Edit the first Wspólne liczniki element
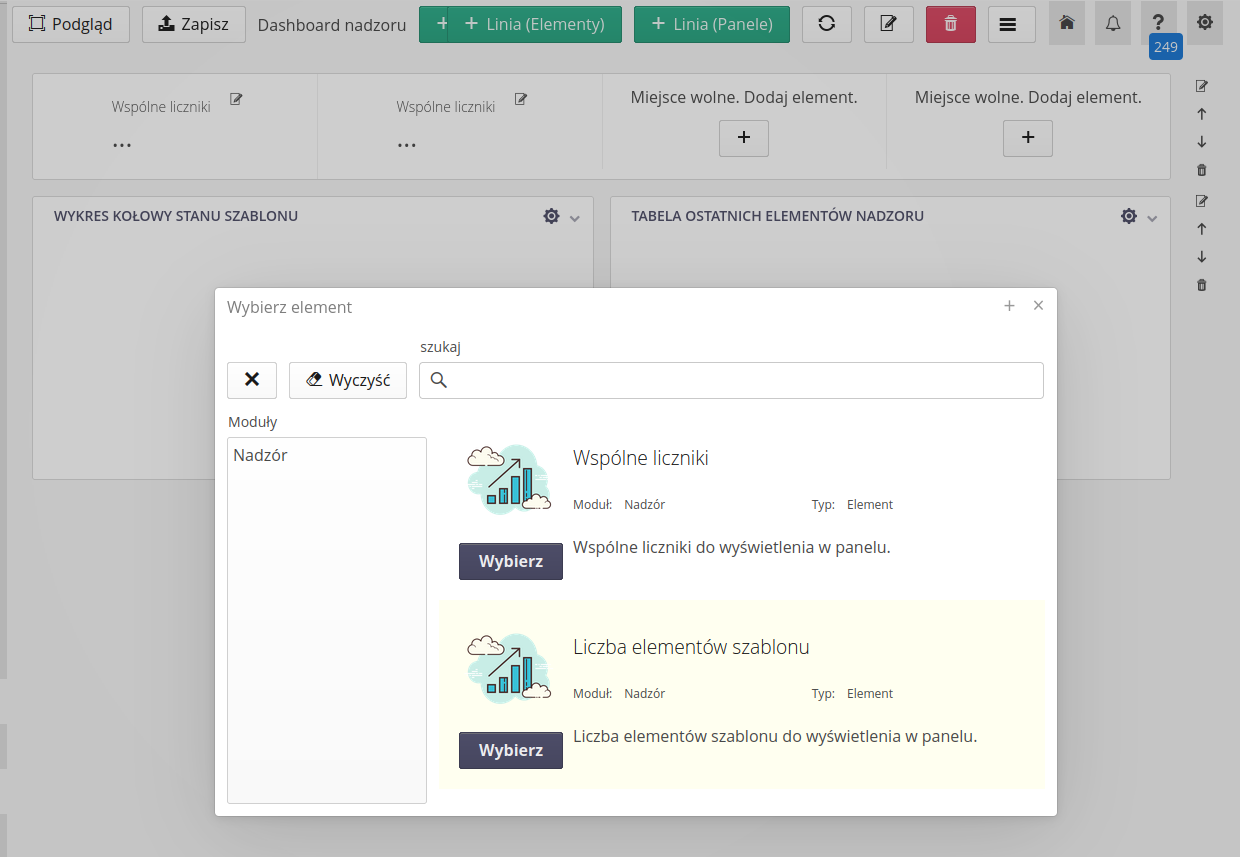 (x=236, y=99)
